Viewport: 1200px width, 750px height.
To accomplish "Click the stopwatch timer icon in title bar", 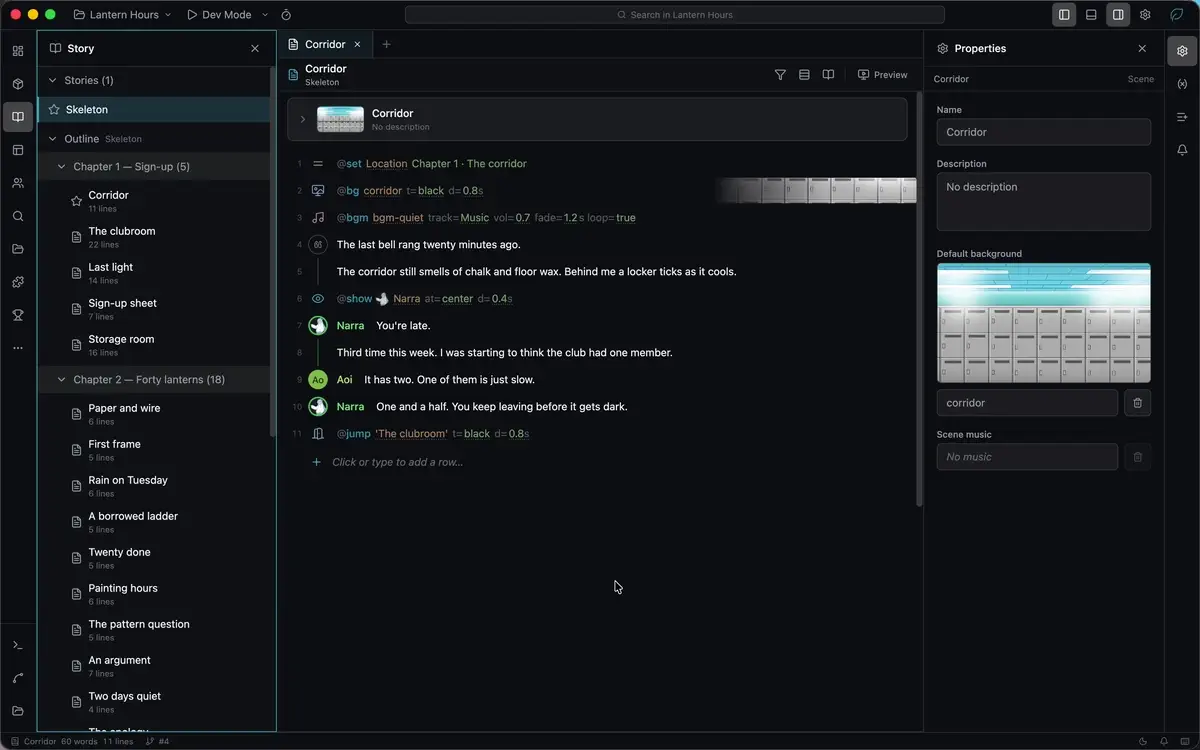I will point(286,15).
